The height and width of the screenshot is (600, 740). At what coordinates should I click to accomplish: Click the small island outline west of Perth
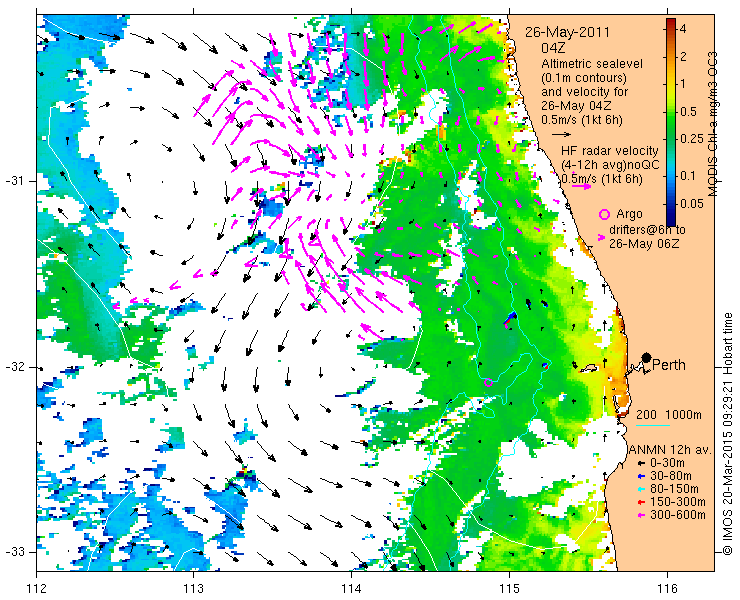click(589, 367)
